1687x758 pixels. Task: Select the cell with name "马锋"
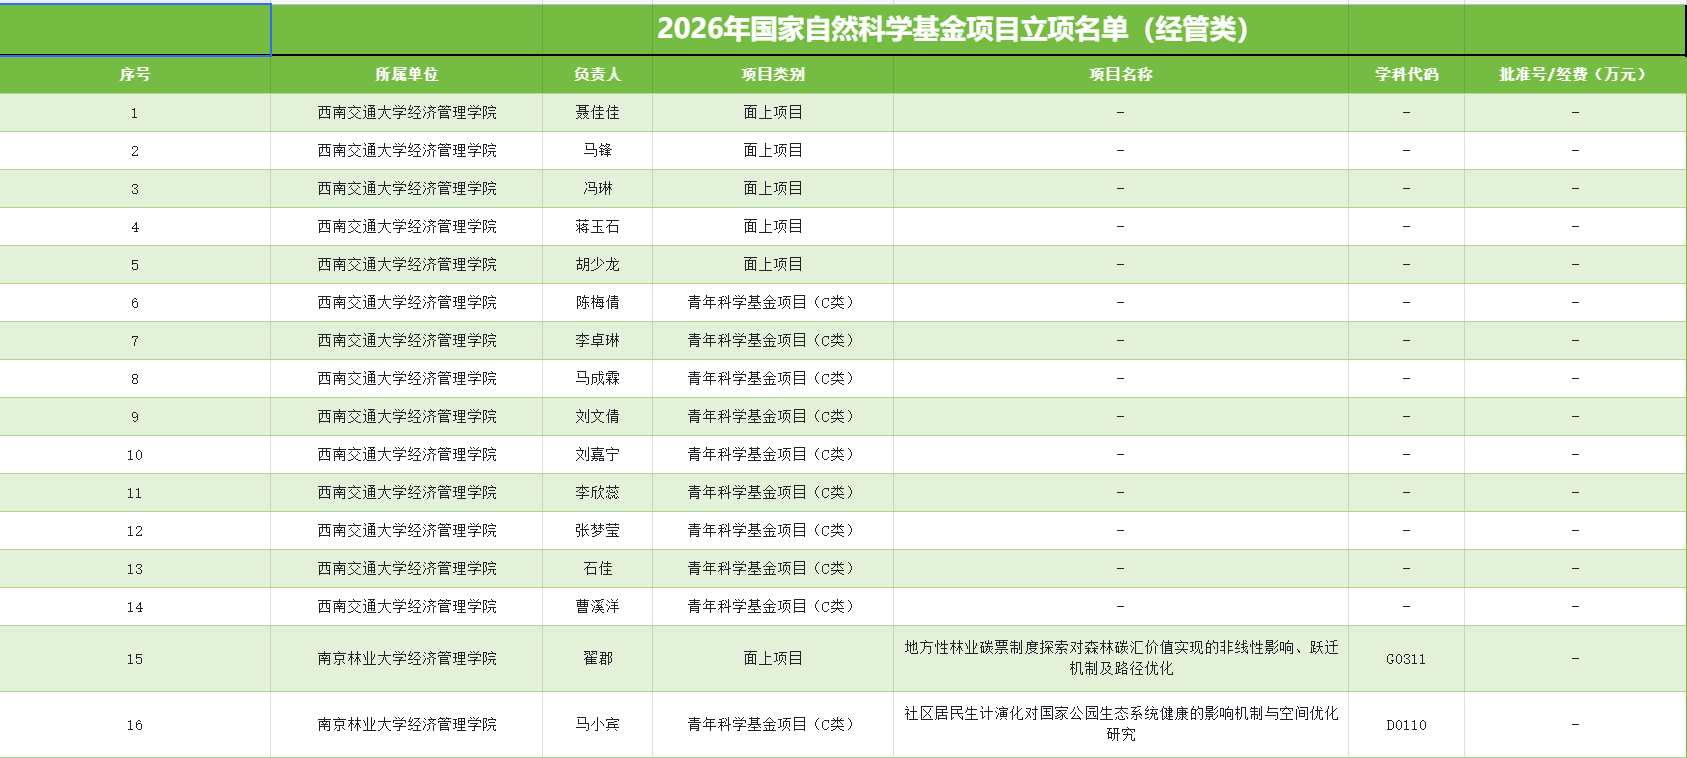(x=597, y=150)
